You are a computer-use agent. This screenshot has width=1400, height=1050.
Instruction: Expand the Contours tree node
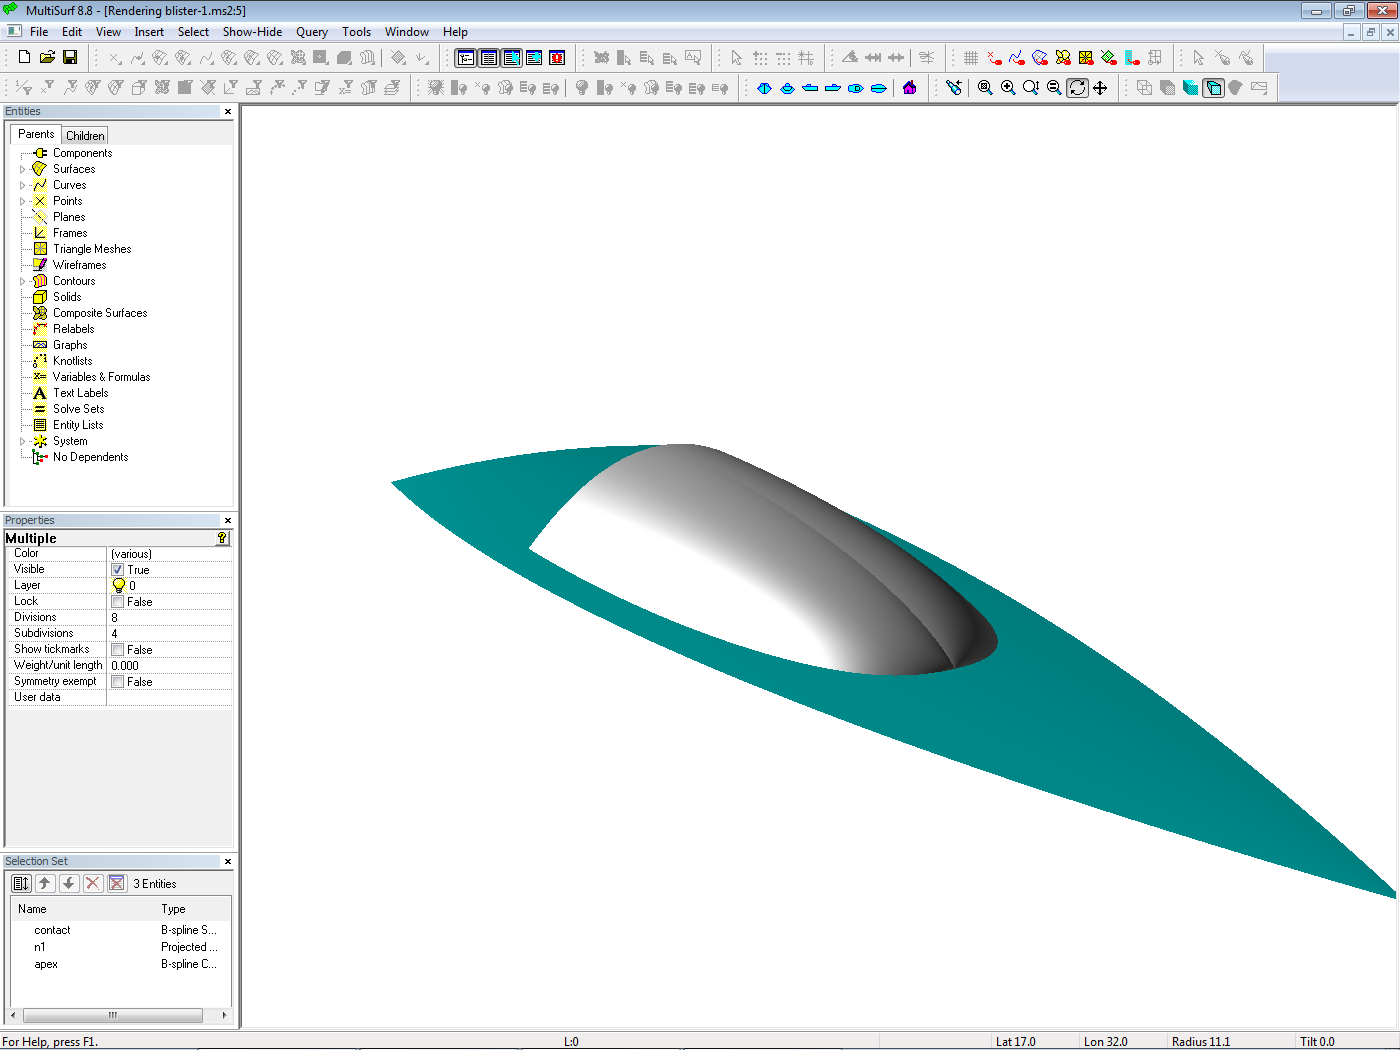[x=23, y=281]
